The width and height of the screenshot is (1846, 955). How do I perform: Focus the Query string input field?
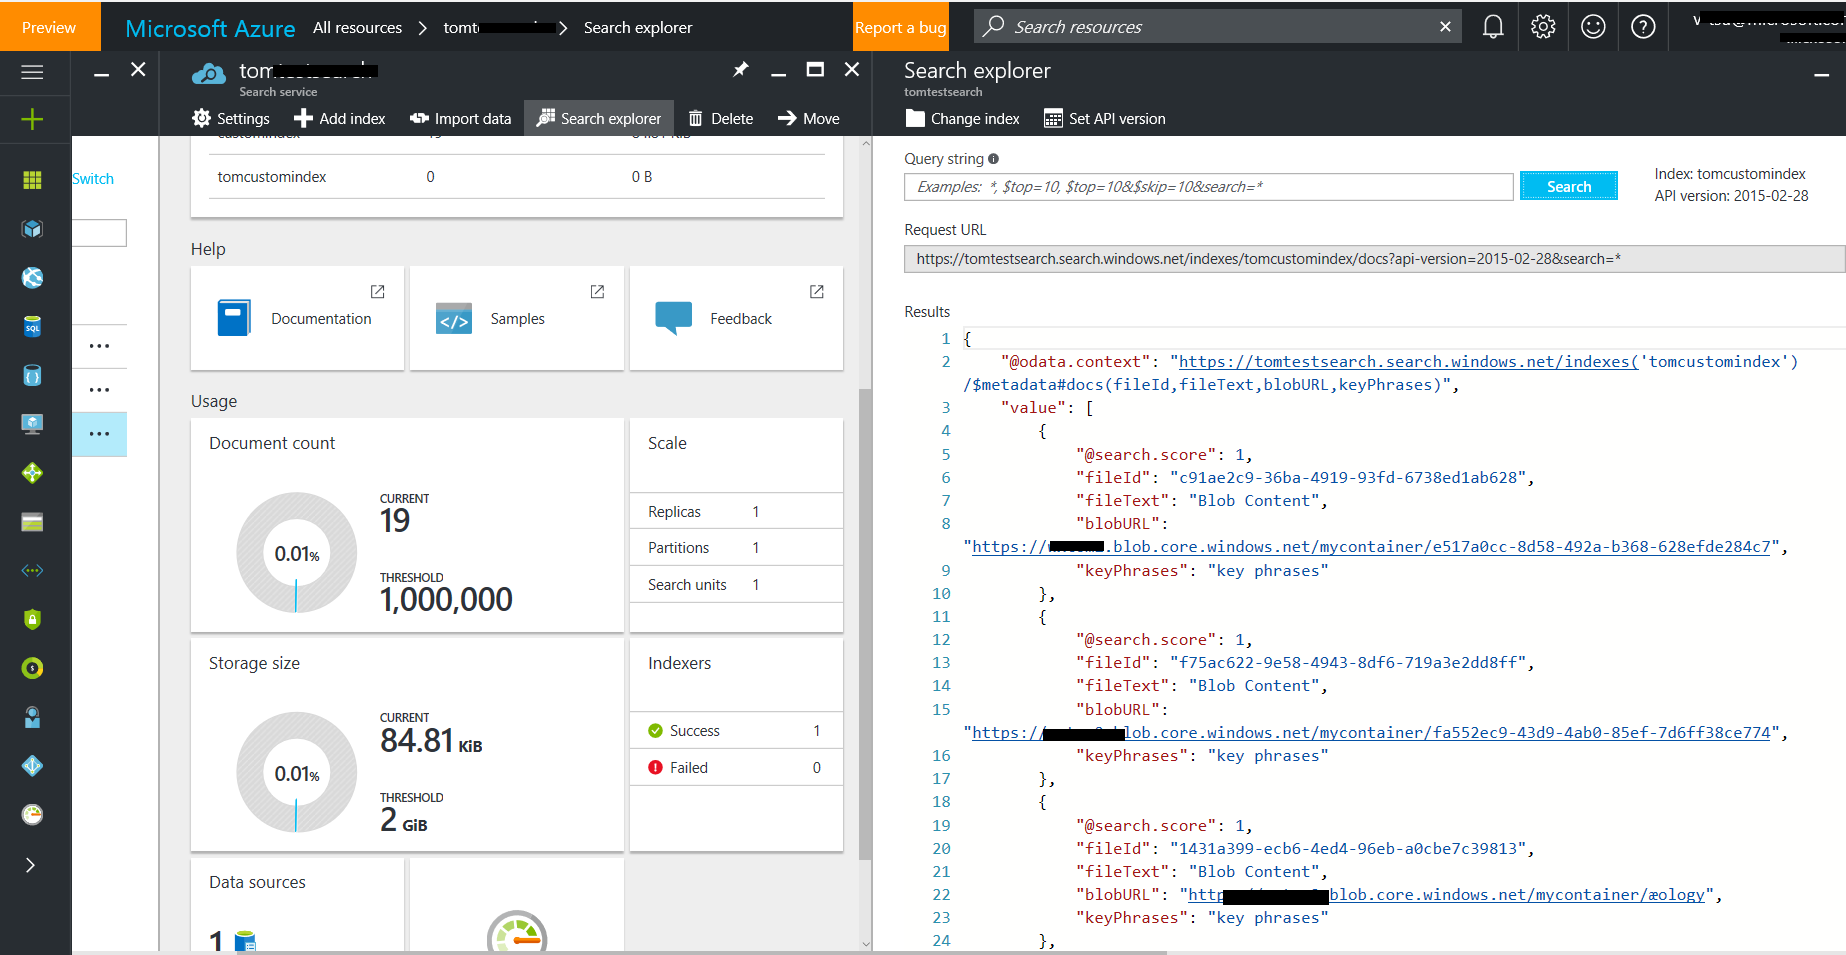[x=1208, y=187]
